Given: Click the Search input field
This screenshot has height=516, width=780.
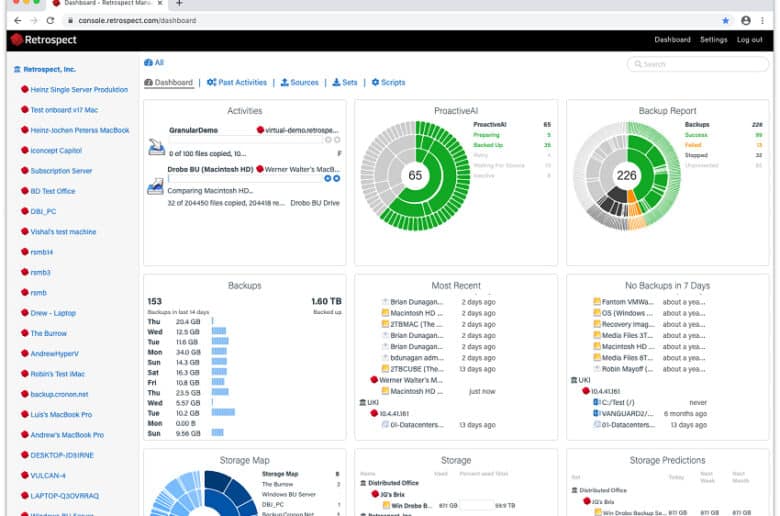Looking at the screenshot, I should point(697,64).
